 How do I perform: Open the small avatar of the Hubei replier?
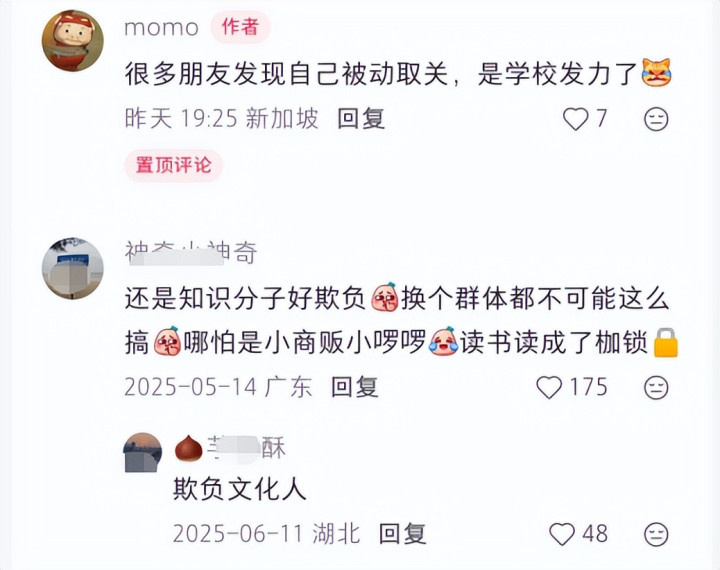point(142,452)
